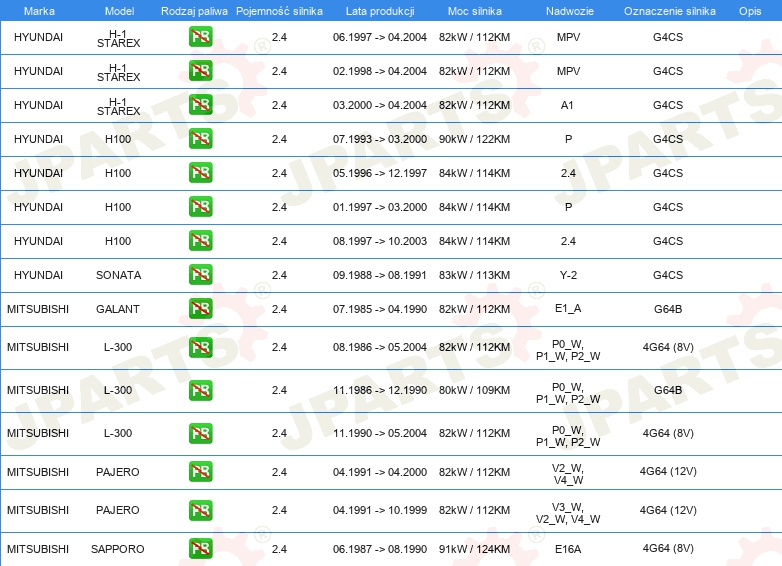Select SAPPORO model cell
The width and height of the screenshot is (782, 566).
coord(118,549)
